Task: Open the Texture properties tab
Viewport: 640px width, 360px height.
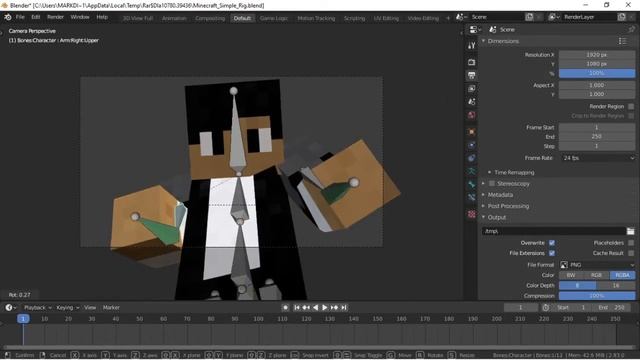Action: [471, 214]
